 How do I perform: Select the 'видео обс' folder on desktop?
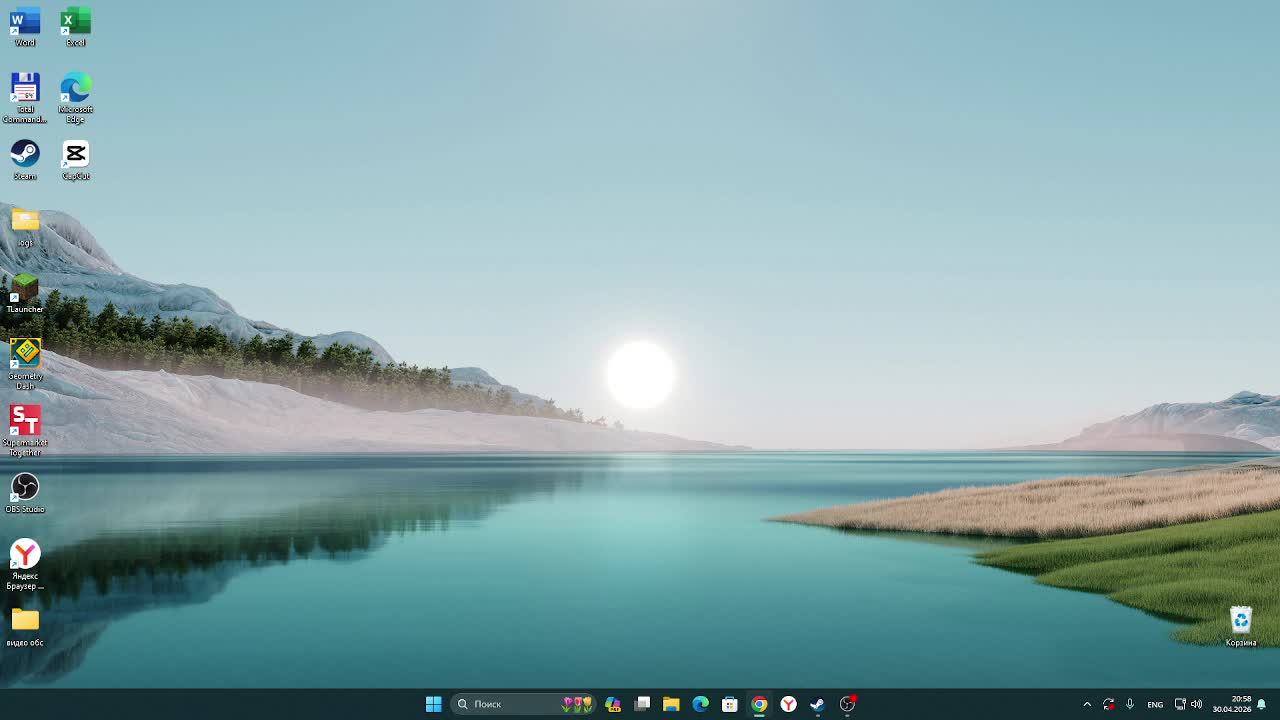25,627
